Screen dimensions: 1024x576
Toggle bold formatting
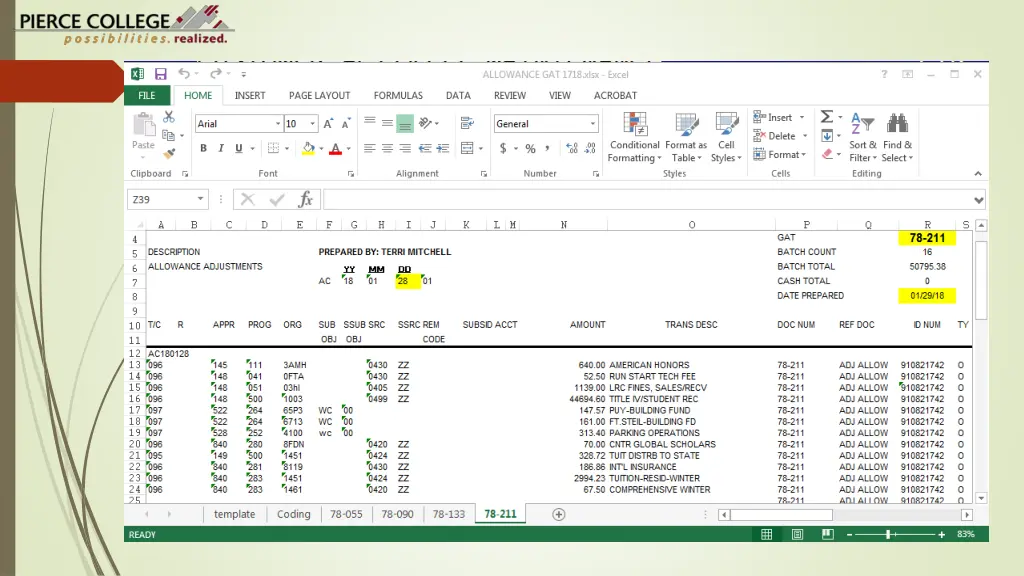[203, 148]
